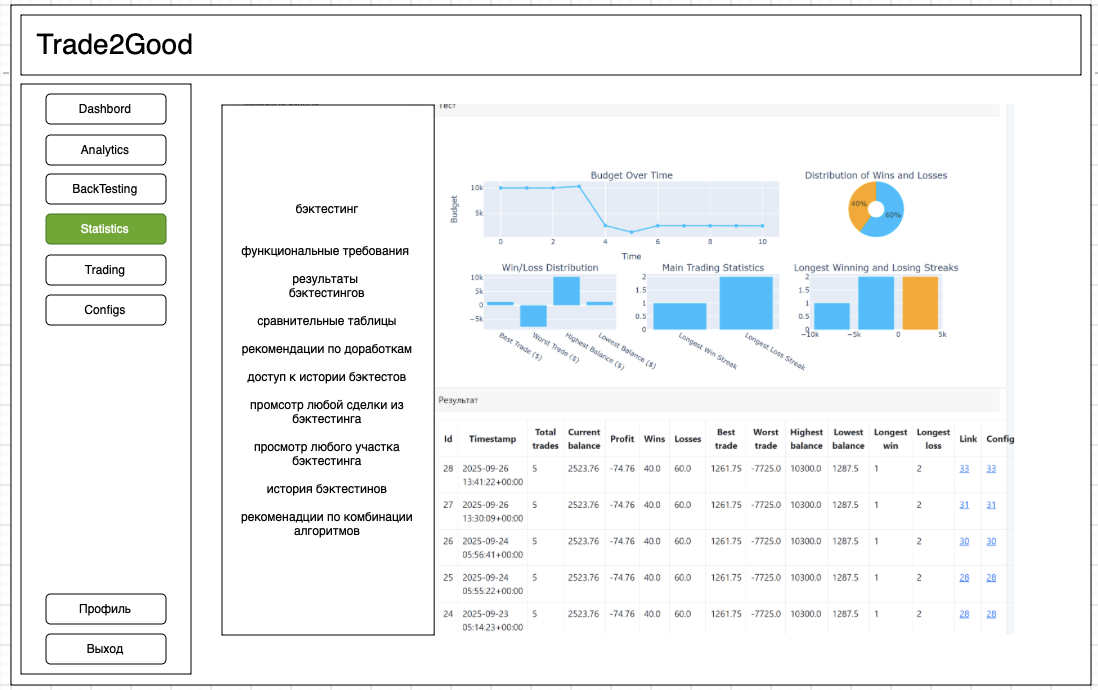This screenshot has width=1098, height=690.
Task: Click the Profit column header
Action: click(x=622, y=439)
